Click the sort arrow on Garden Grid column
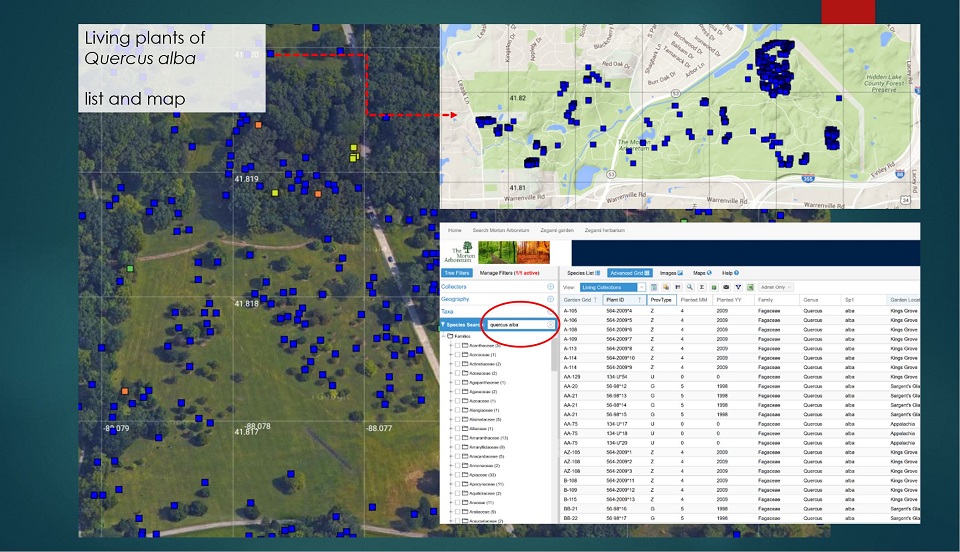The image size is (960, 552). (x=595, y=300)
